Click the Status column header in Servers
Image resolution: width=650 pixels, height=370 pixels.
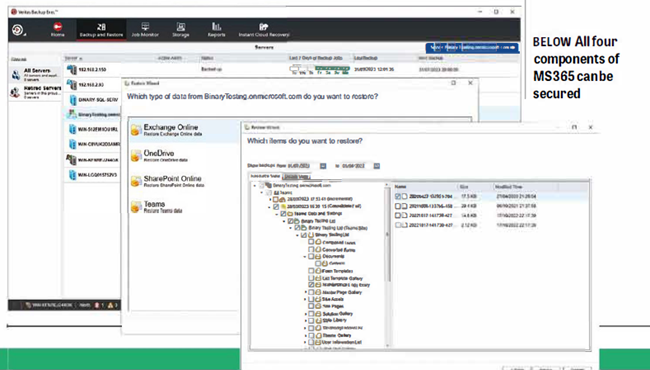[x=207, y=58]
